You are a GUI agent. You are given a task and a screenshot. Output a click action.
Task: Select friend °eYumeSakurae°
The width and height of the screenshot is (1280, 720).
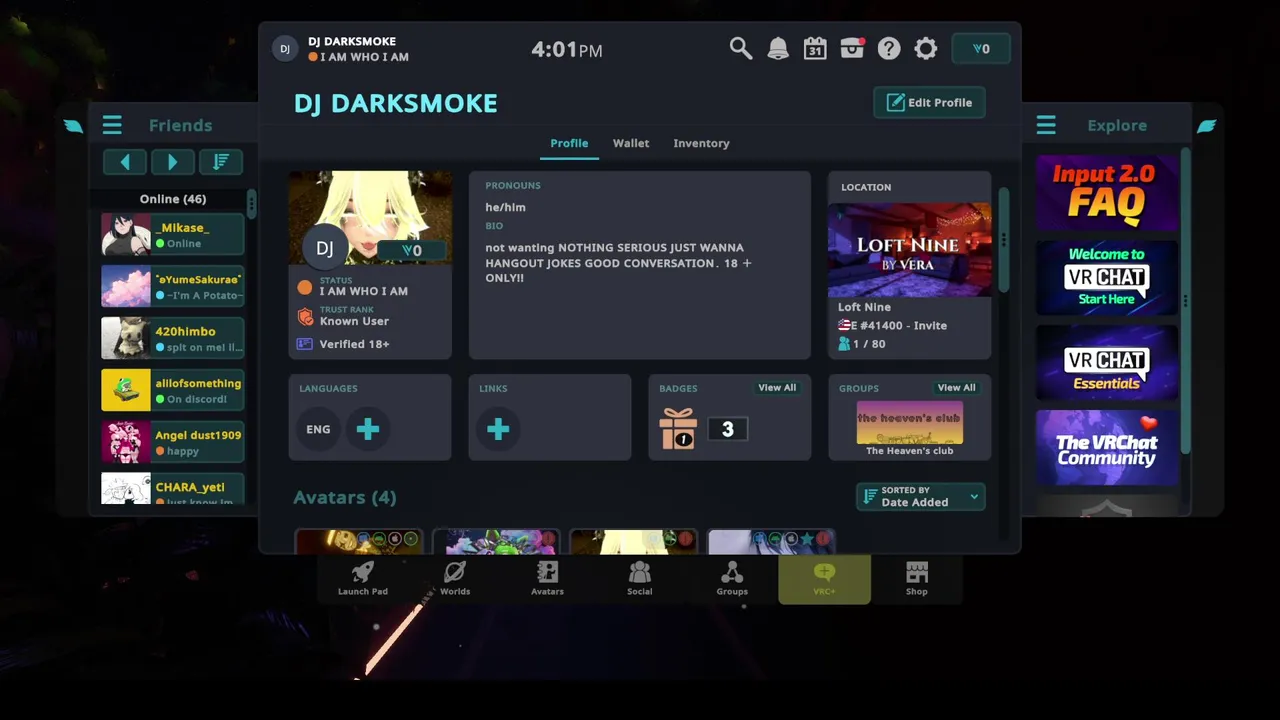click(173, 287)
